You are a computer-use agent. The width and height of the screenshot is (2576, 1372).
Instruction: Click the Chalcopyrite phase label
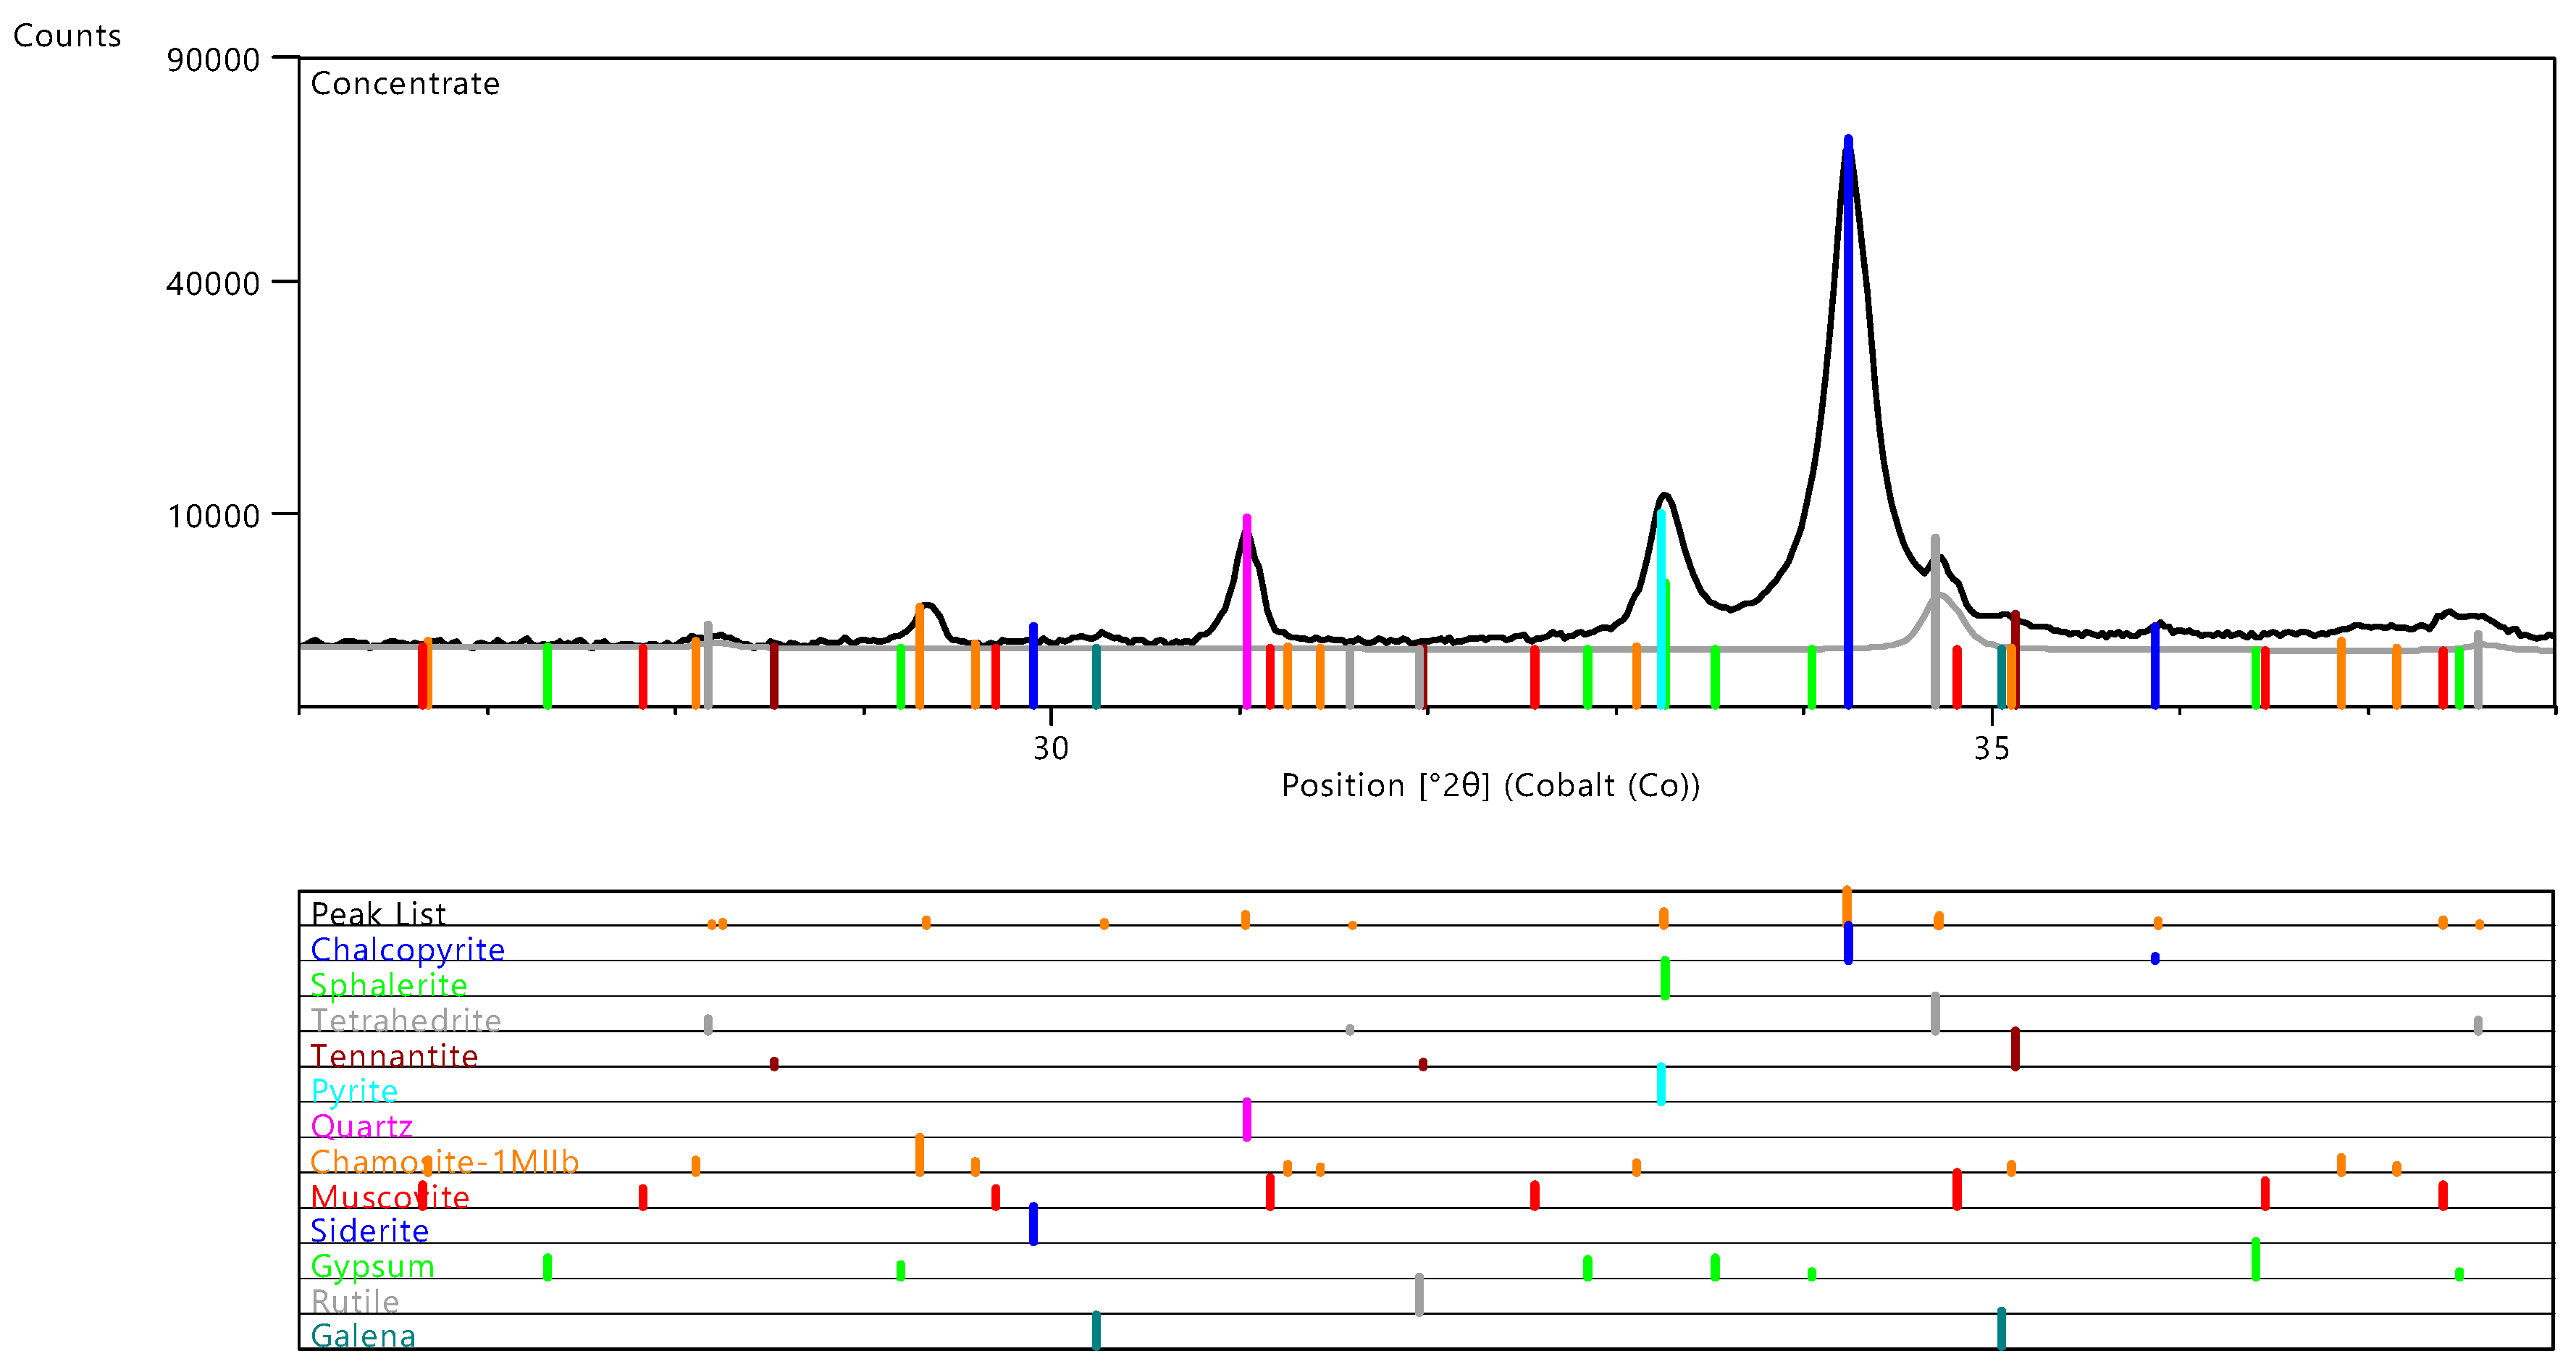407,949
